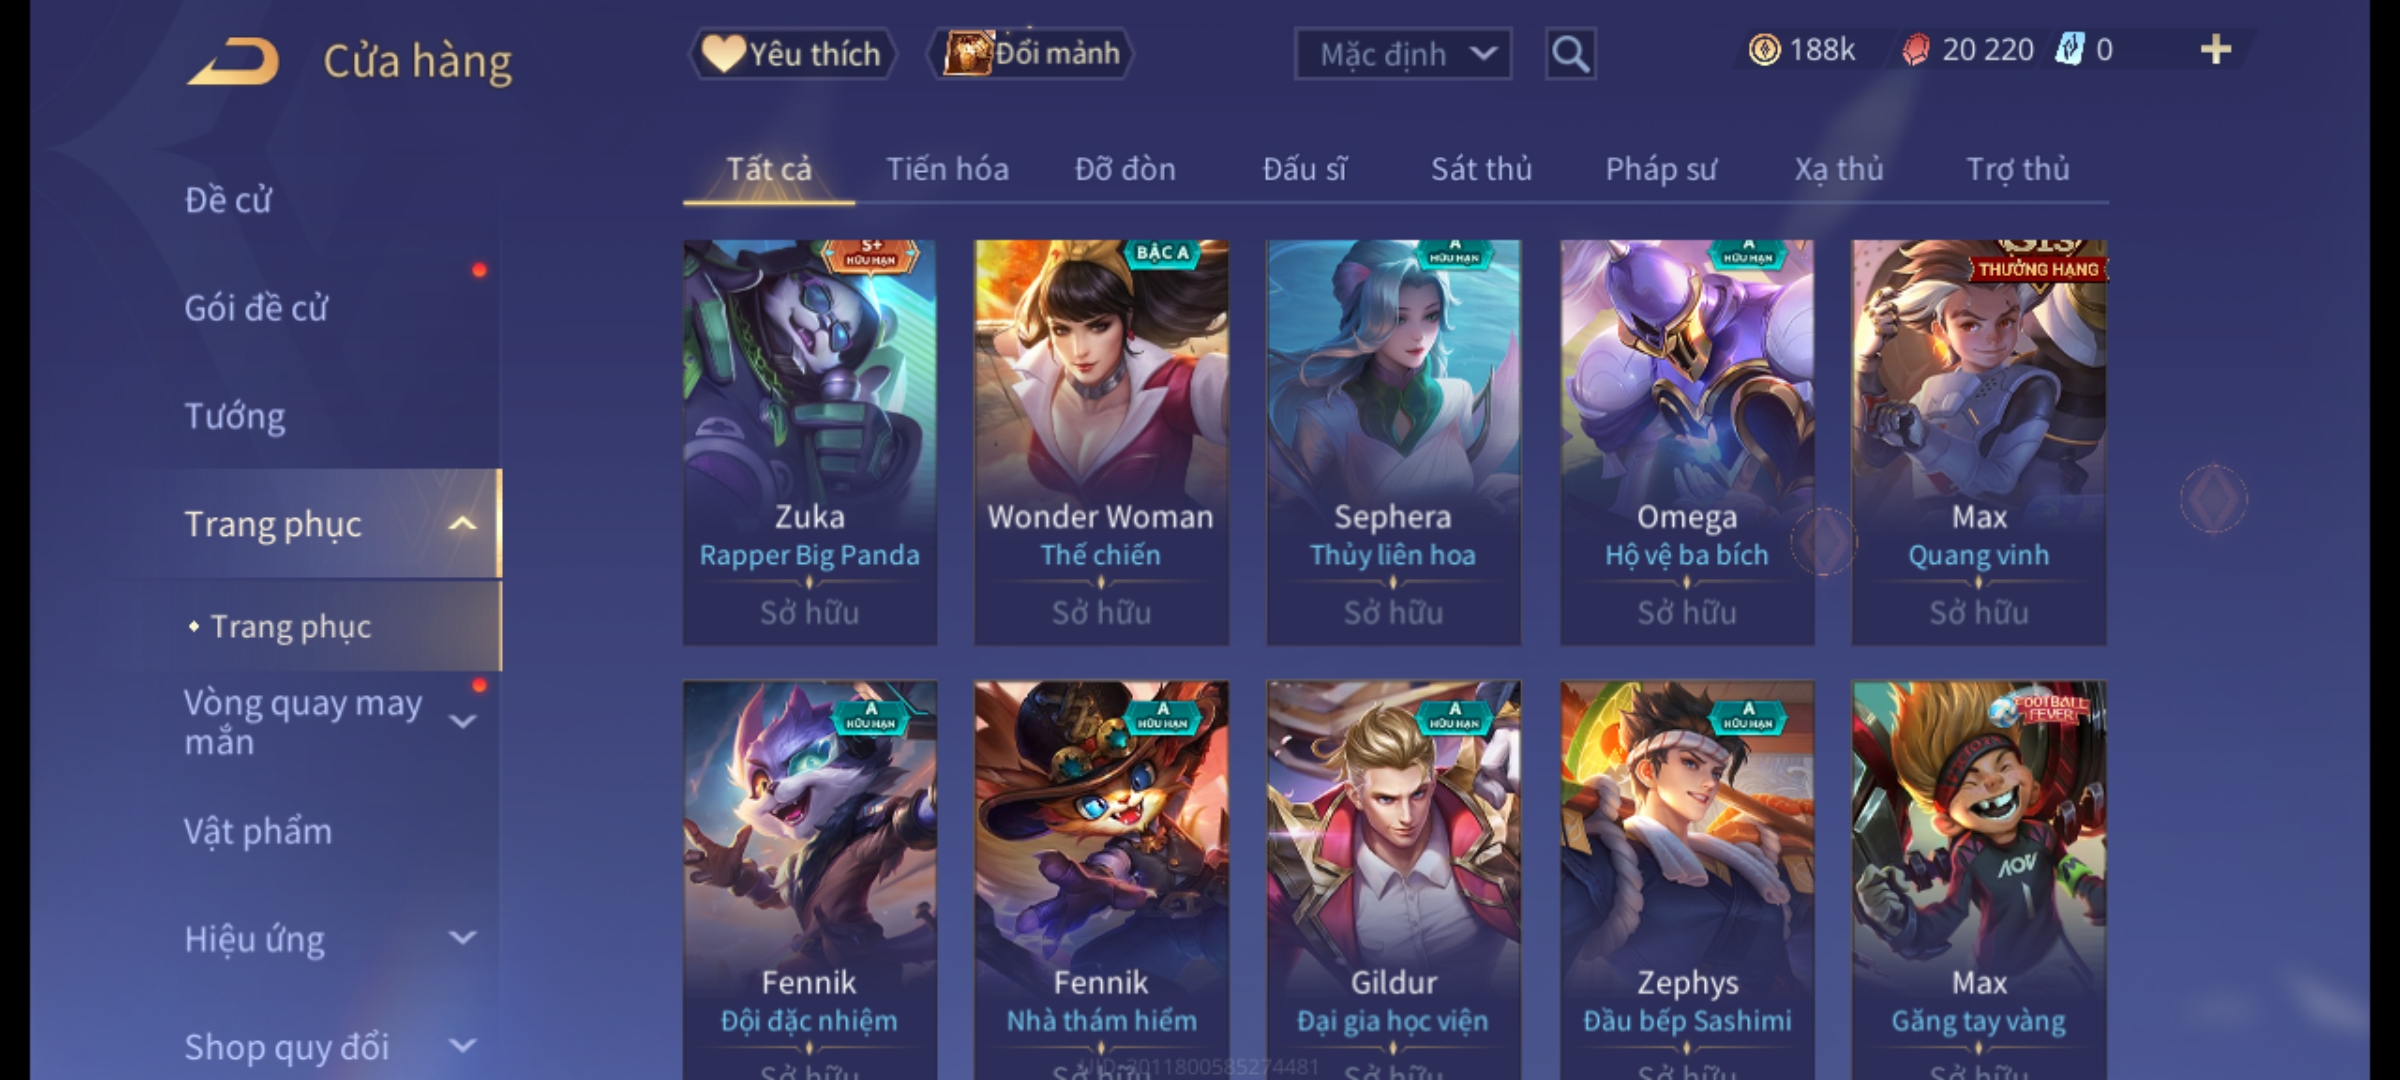Open search with the magnifier icon
The width and height of the screenshot is (2400, 1080).
coord(1570,54)
